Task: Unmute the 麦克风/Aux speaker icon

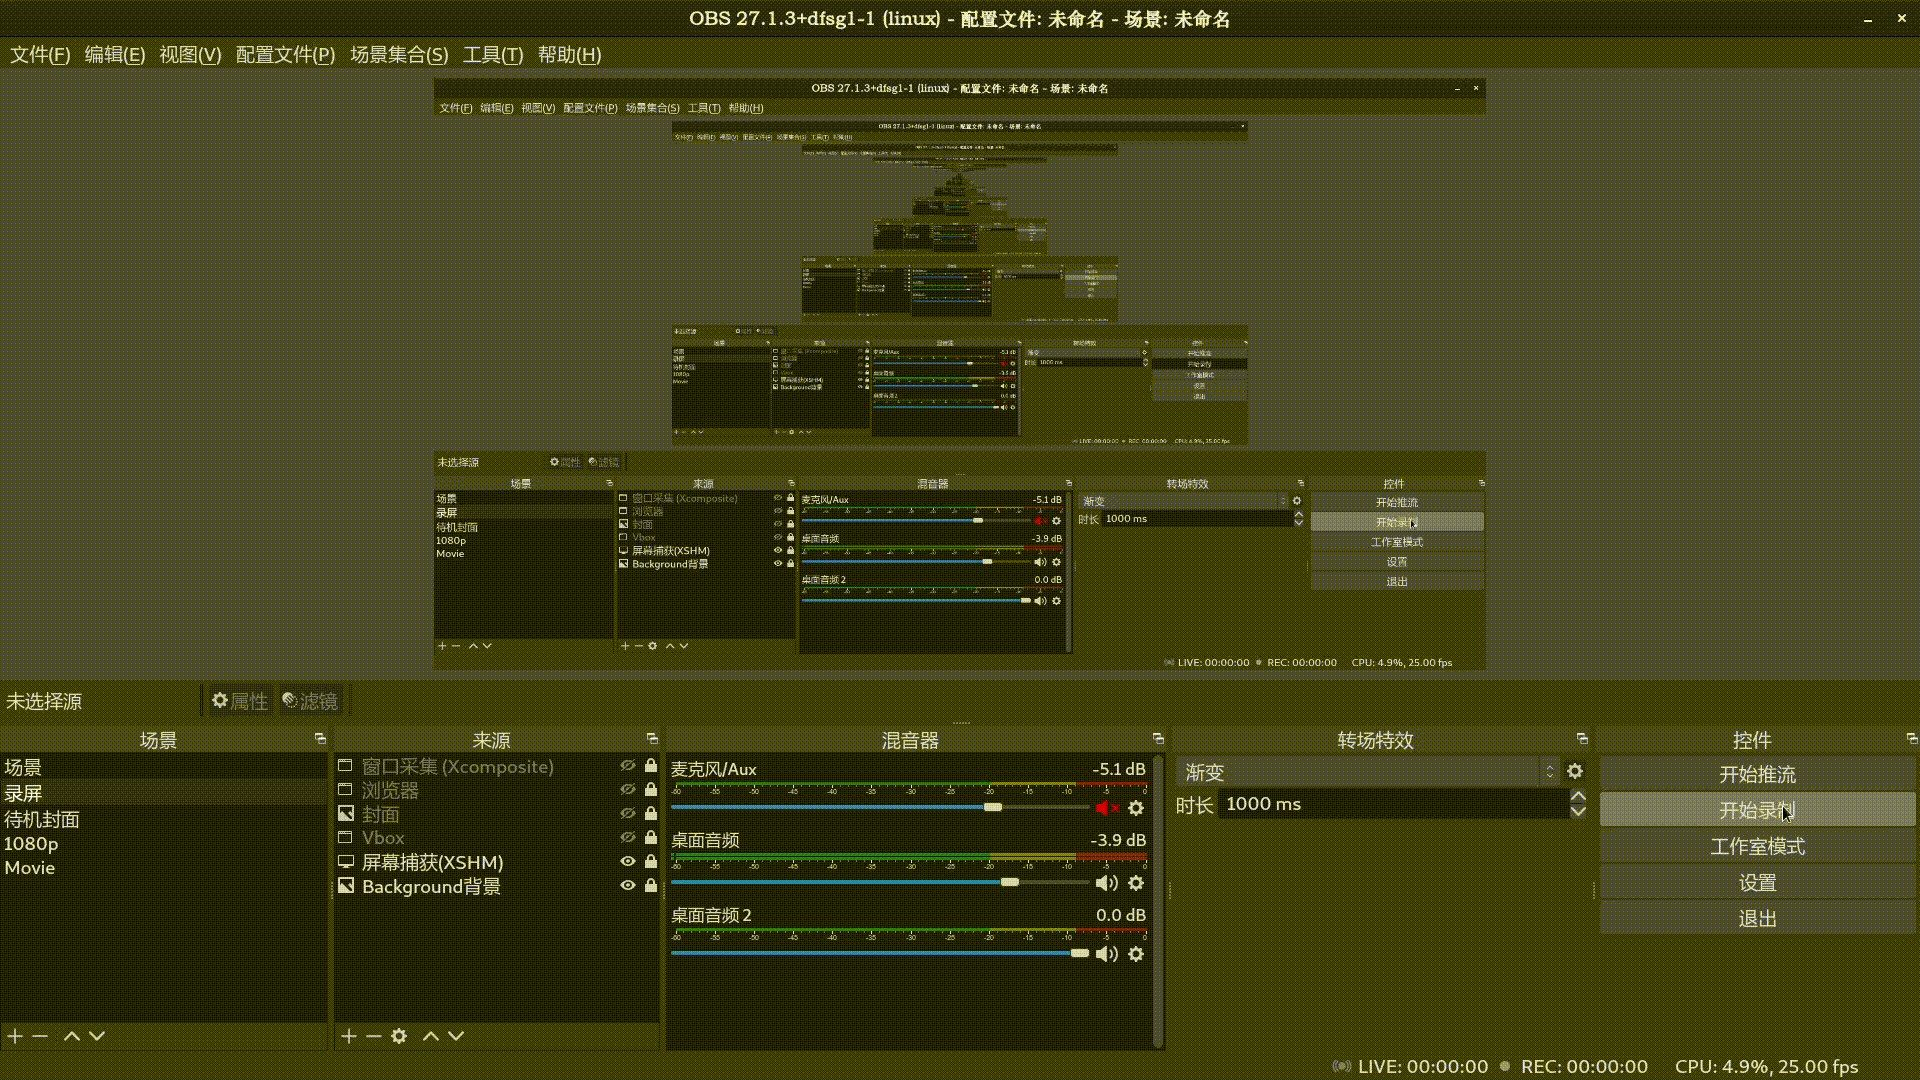Action: 1106,808
